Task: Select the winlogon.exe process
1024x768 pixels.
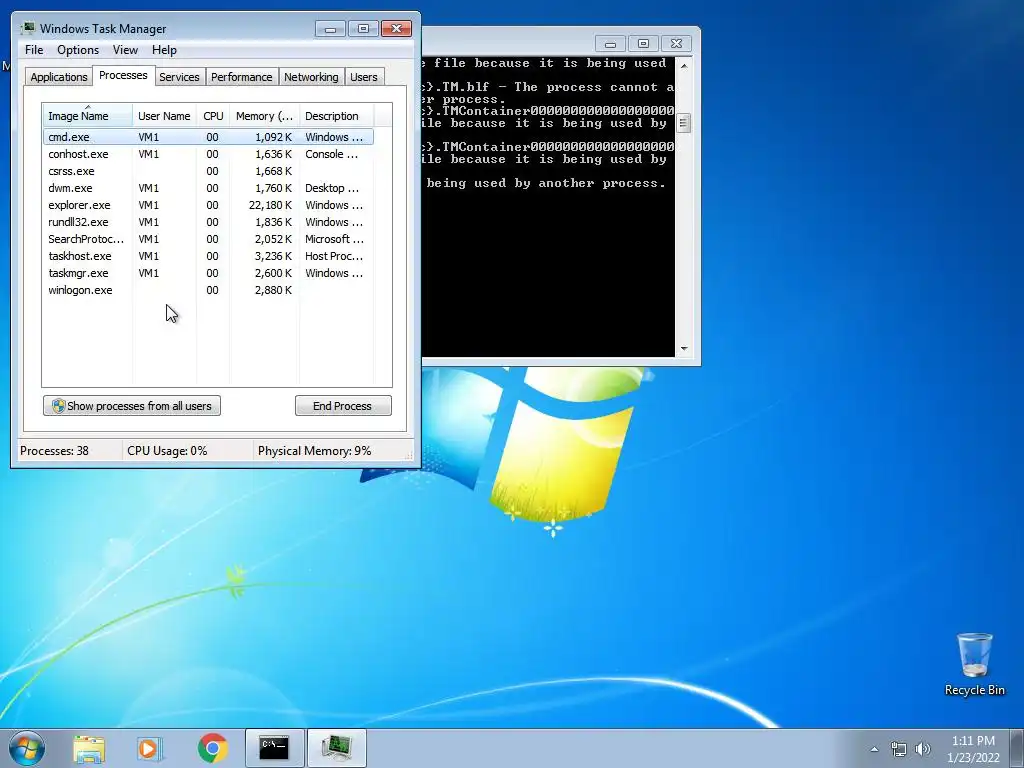Action: [208, 290]
